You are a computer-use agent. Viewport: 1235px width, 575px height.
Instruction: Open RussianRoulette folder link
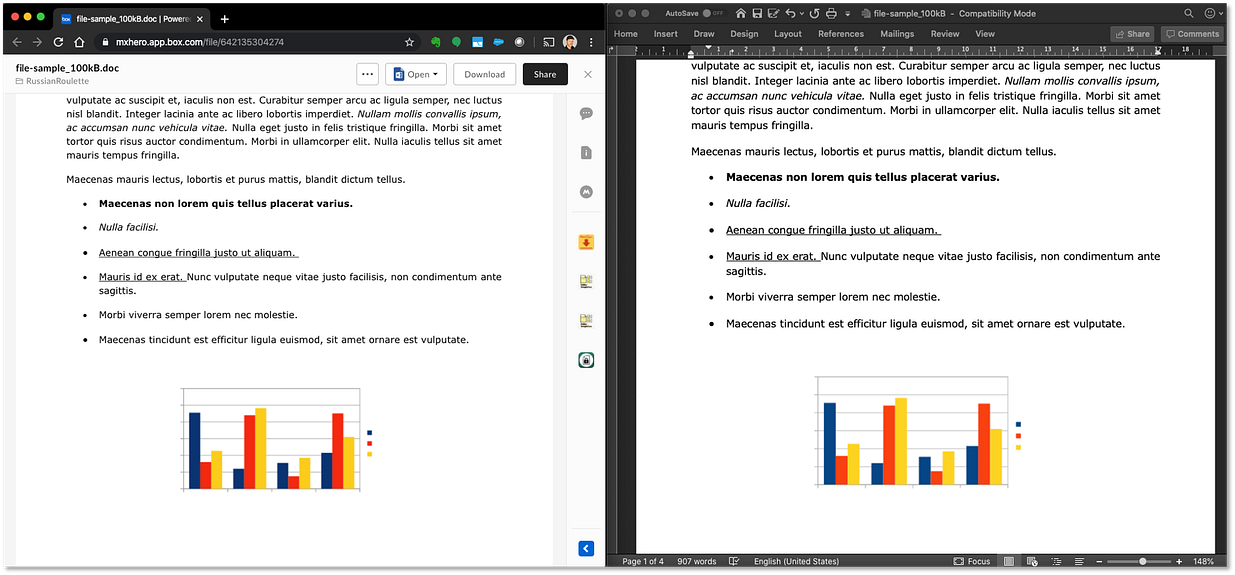[x=58, y=81]
